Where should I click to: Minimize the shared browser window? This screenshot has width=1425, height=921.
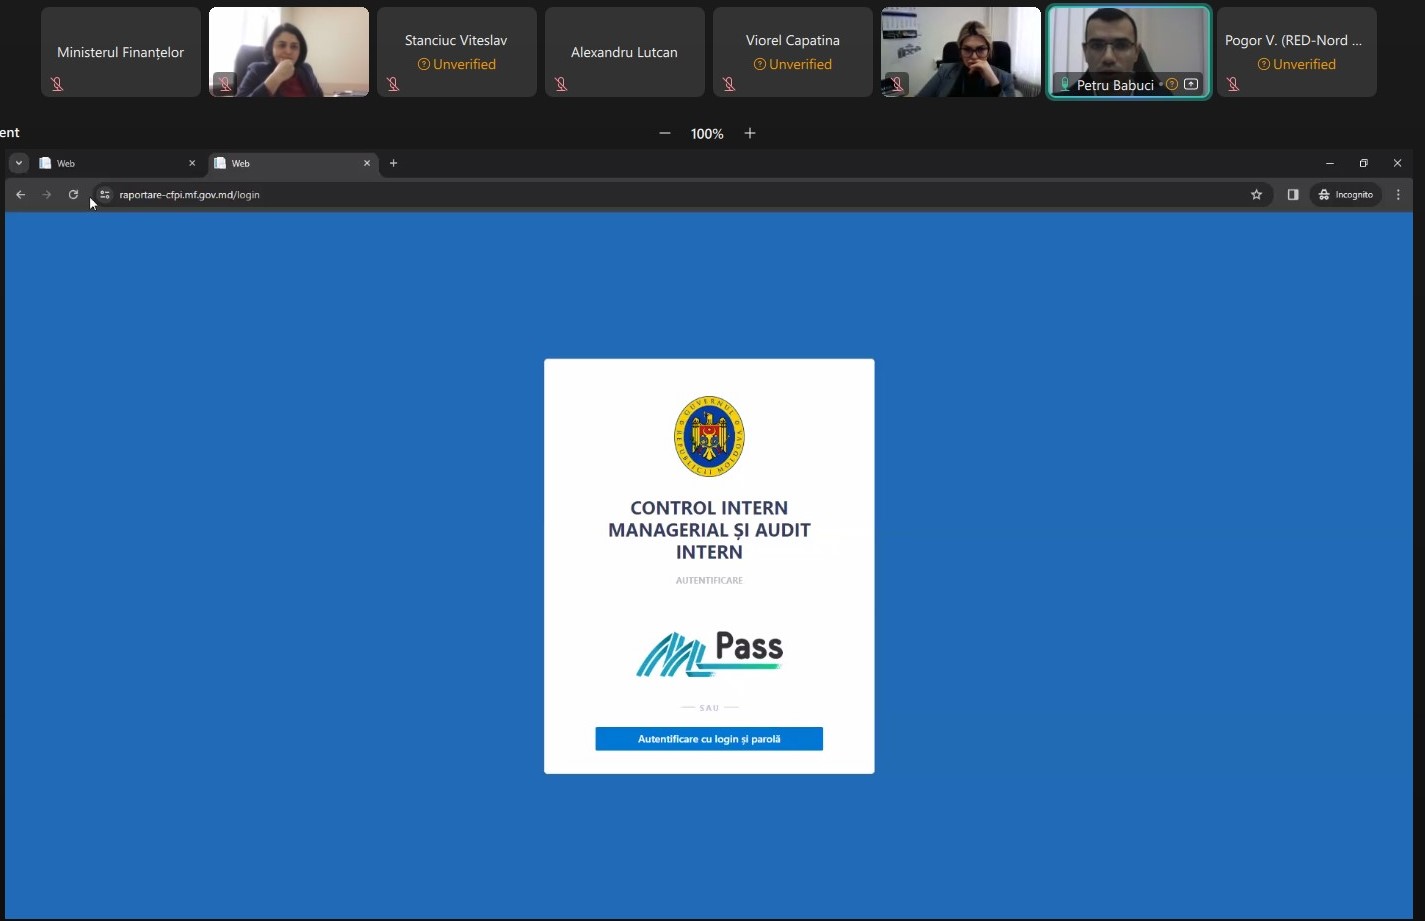tap(1329, 163)
